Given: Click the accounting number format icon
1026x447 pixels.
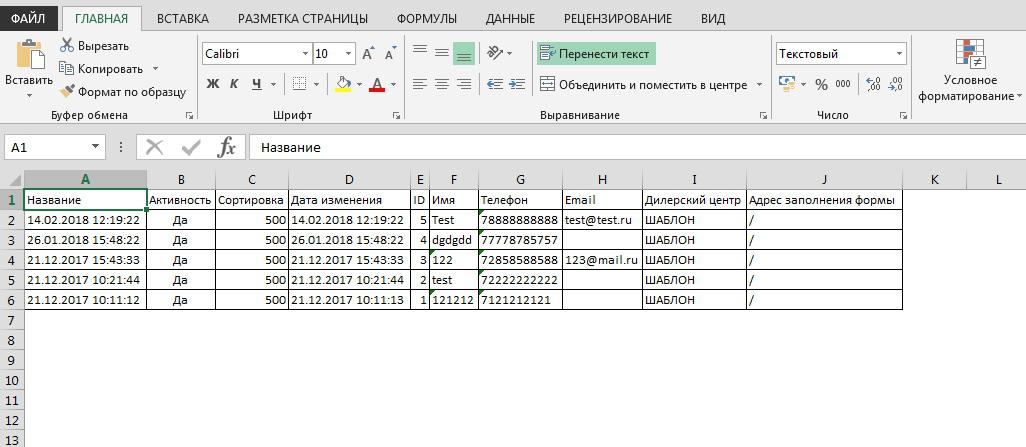Looking at the screenshot, I should pyautogui.click(x=787, y=84).
